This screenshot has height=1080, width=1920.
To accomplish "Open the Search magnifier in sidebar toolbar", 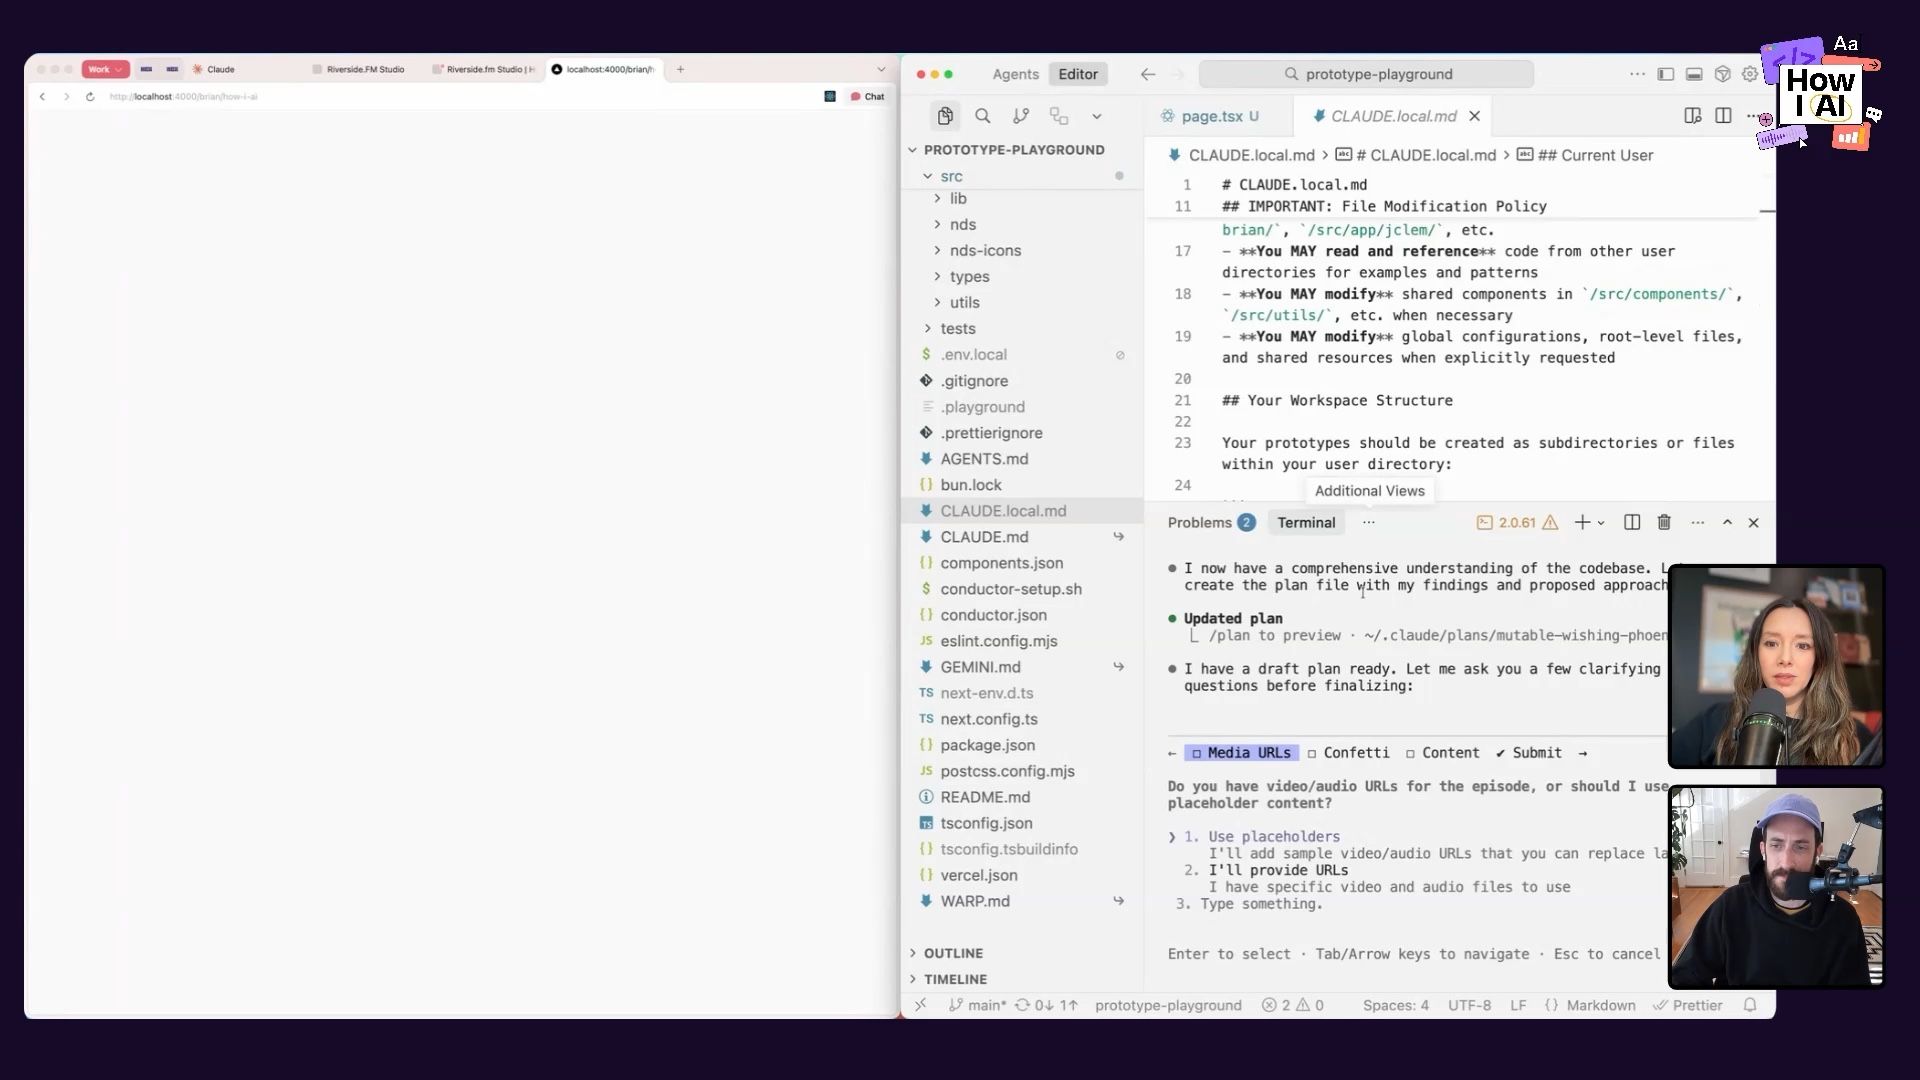I will point(983,116).
